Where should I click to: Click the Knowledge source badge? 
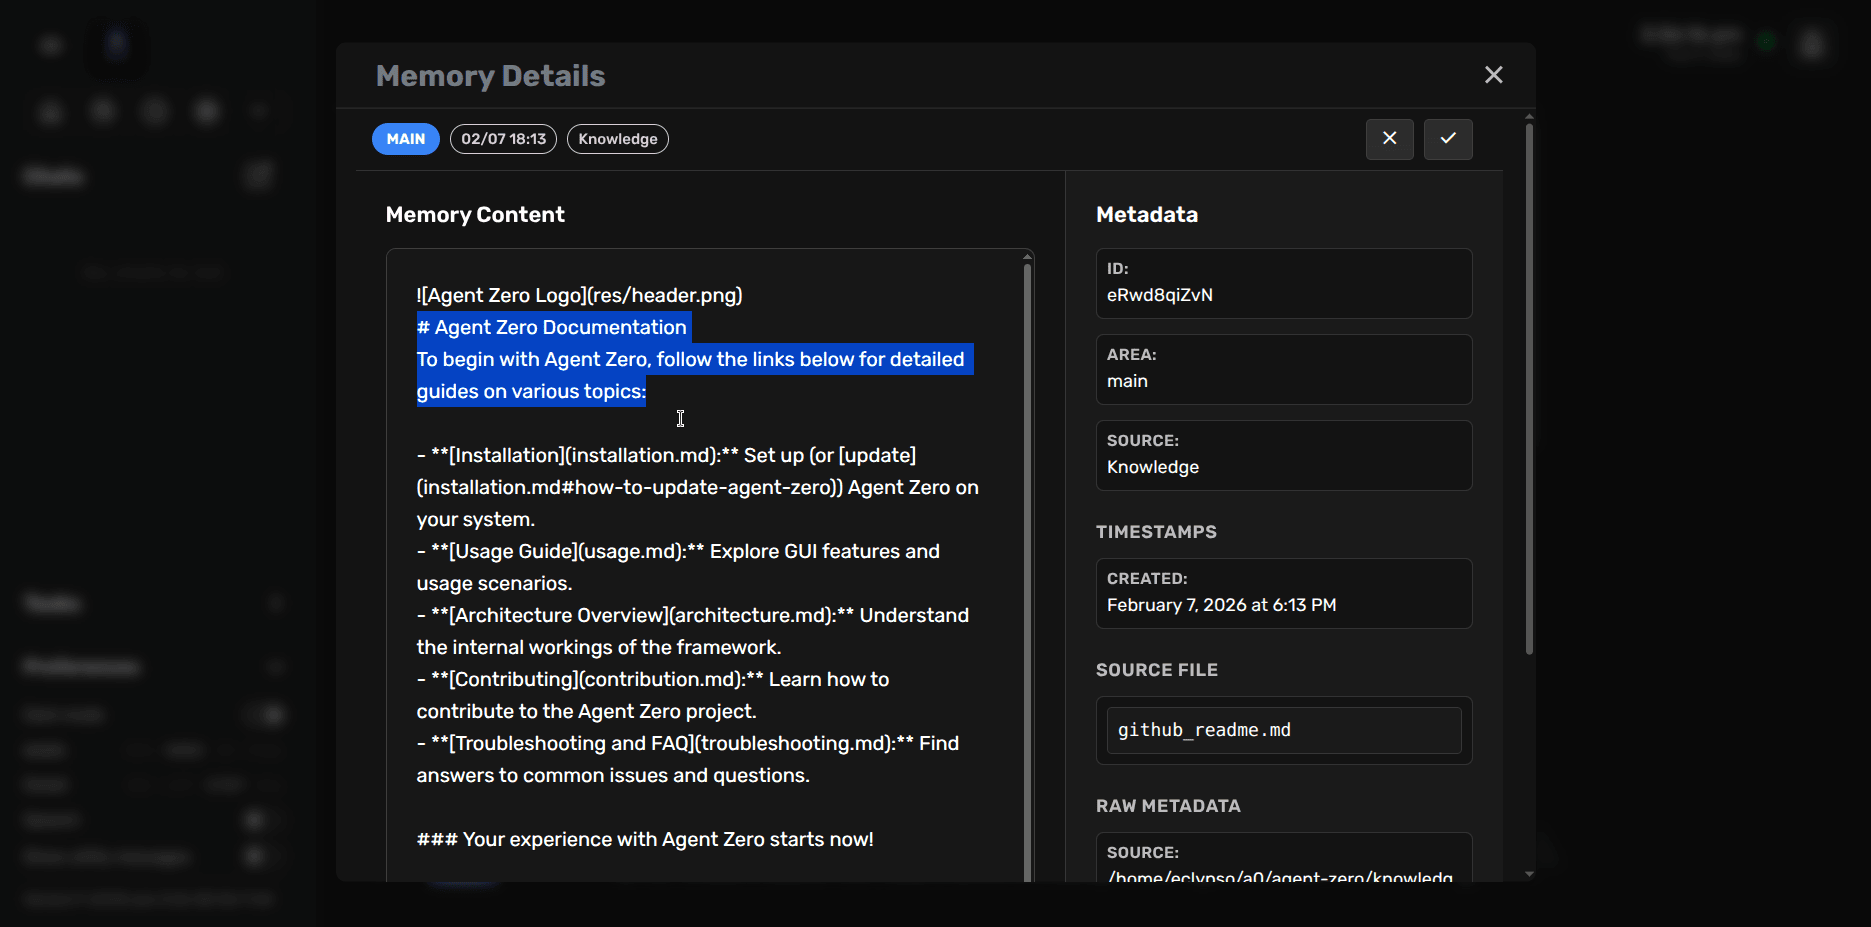(617, 139)
